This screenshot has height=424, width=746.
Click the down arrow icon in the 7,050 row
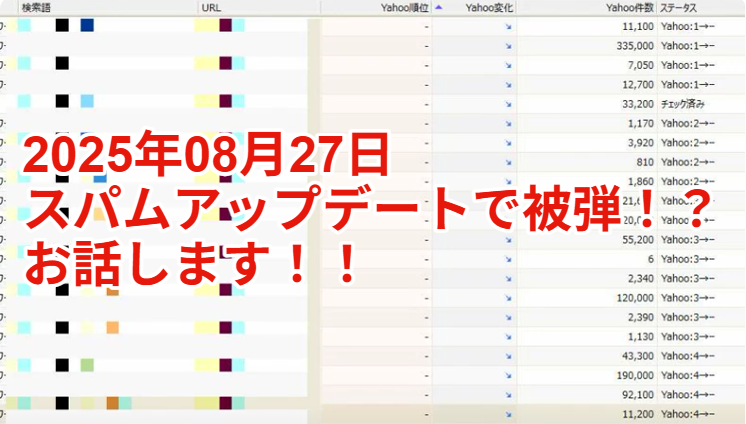click(508, 65)
